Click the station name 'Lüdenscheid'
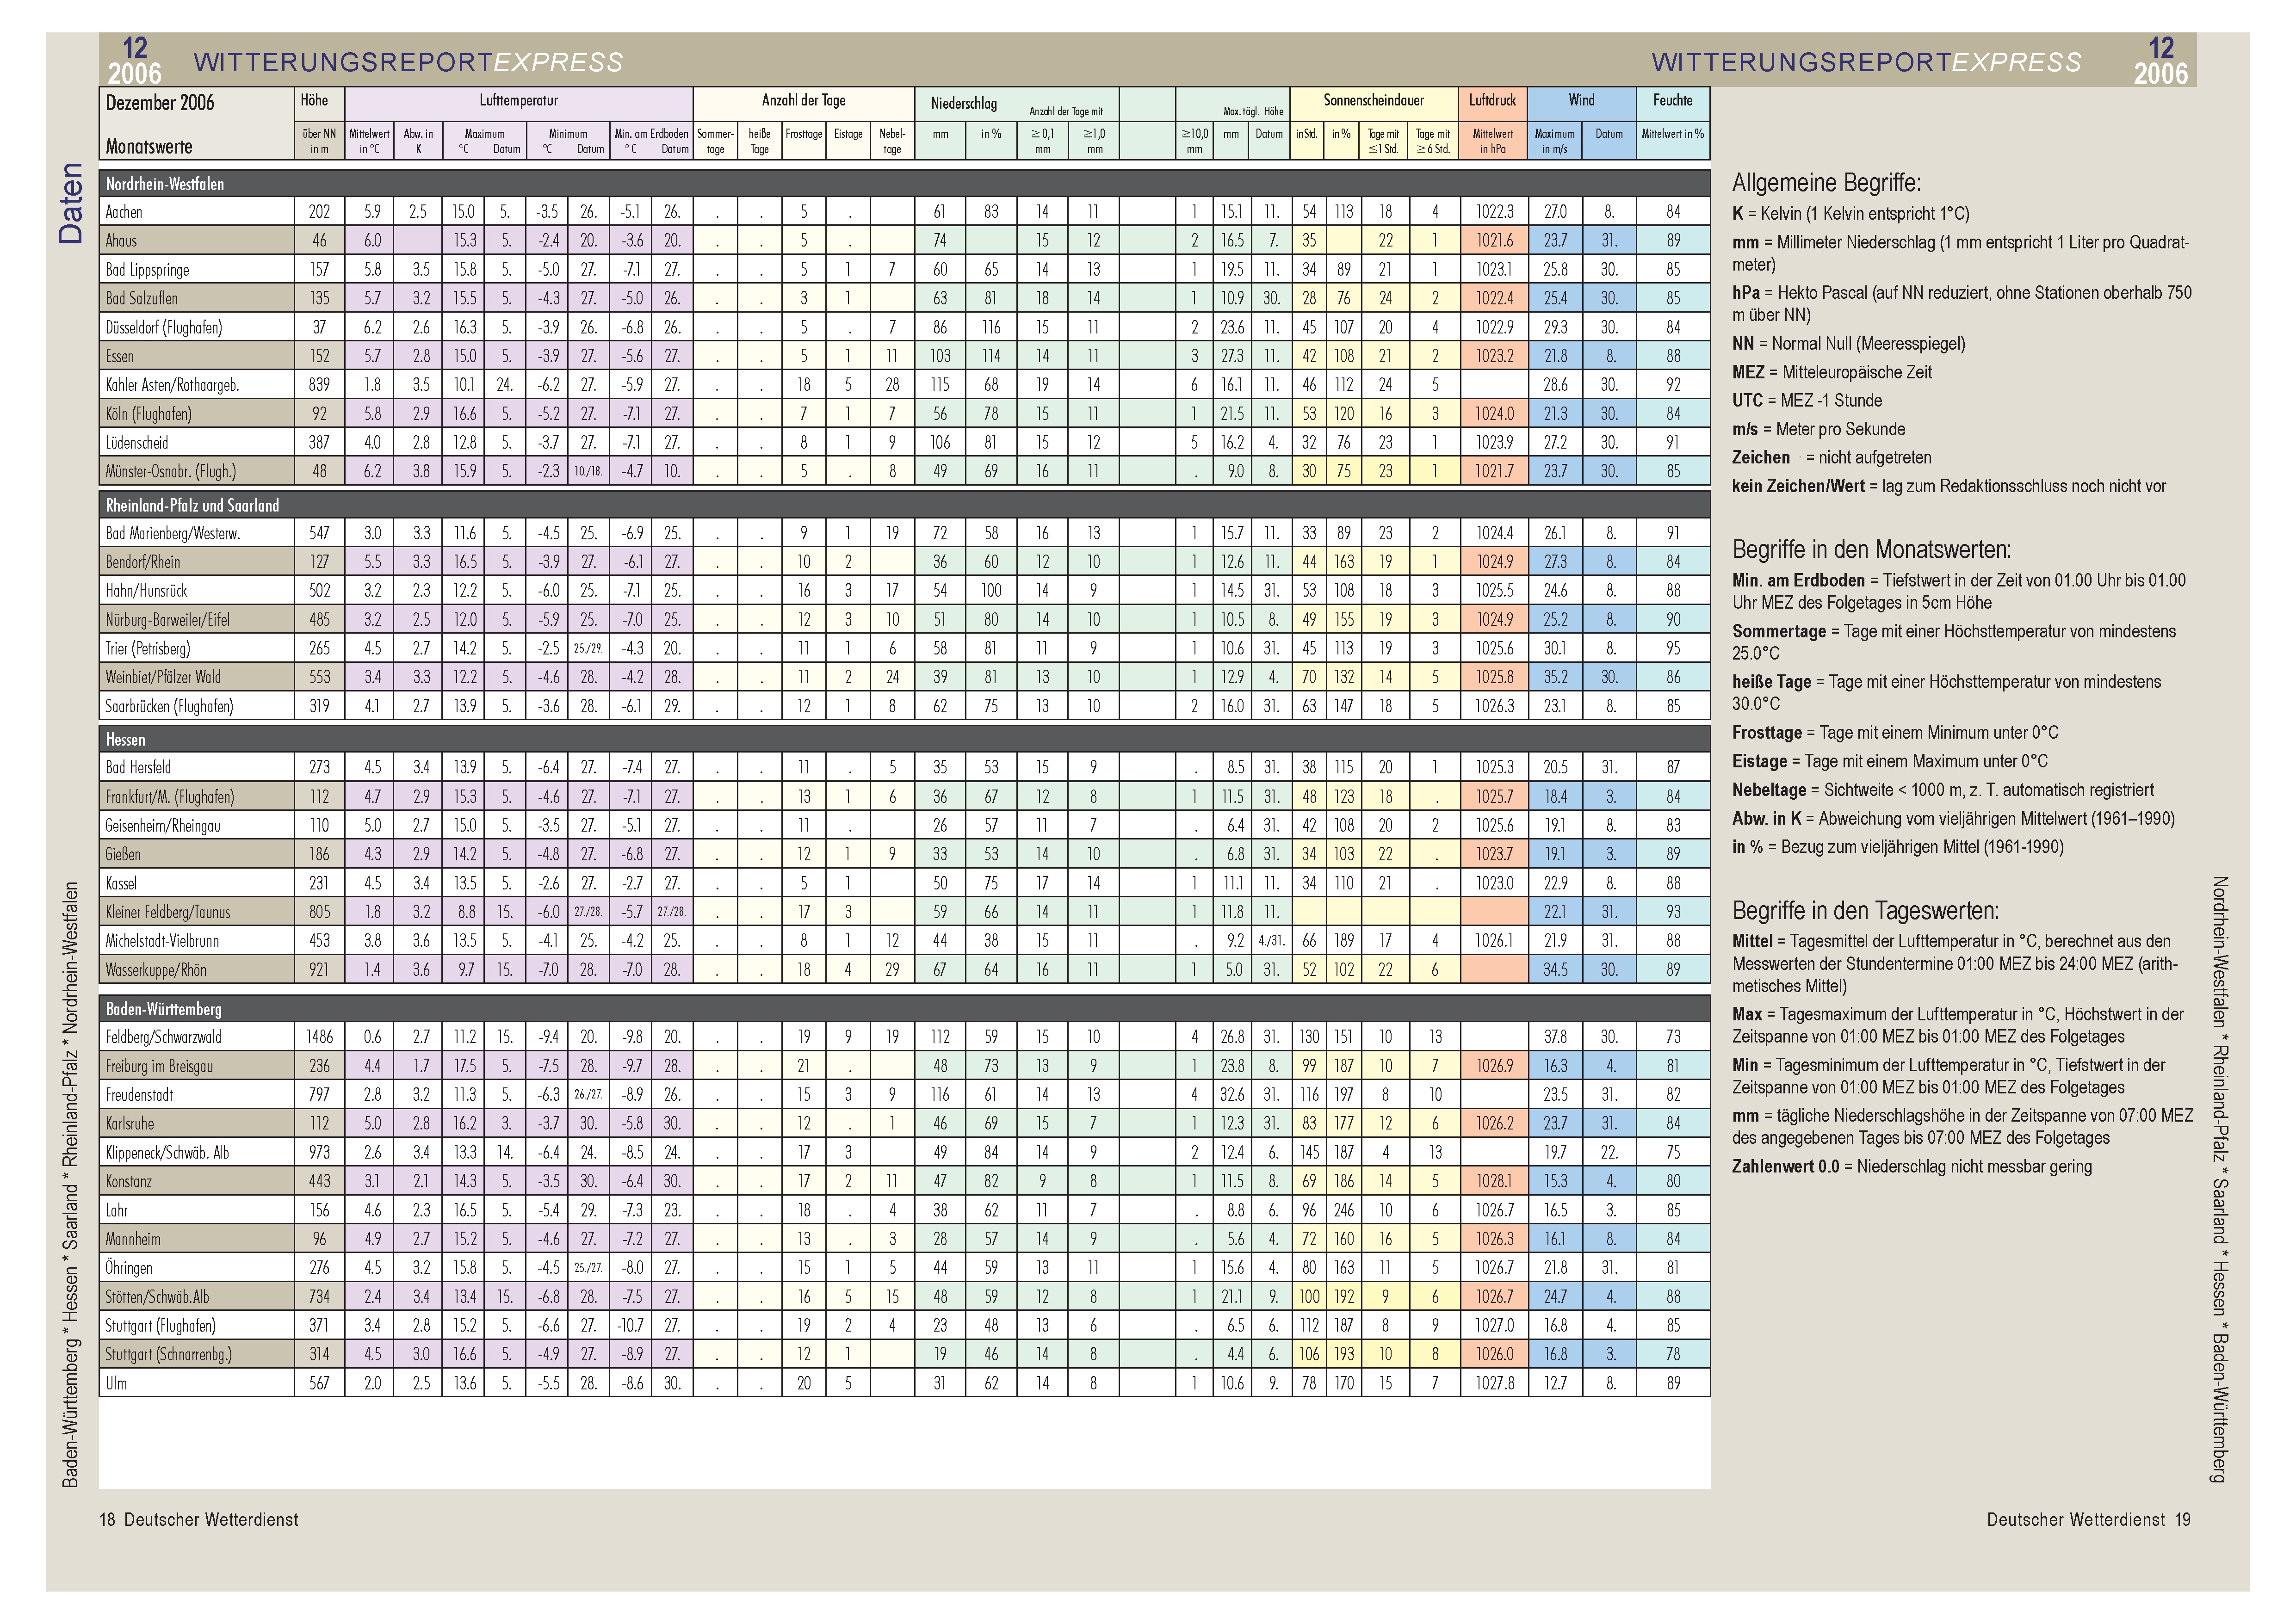The height and width of the screenshot is (1623, 2296). click(137, 443)
